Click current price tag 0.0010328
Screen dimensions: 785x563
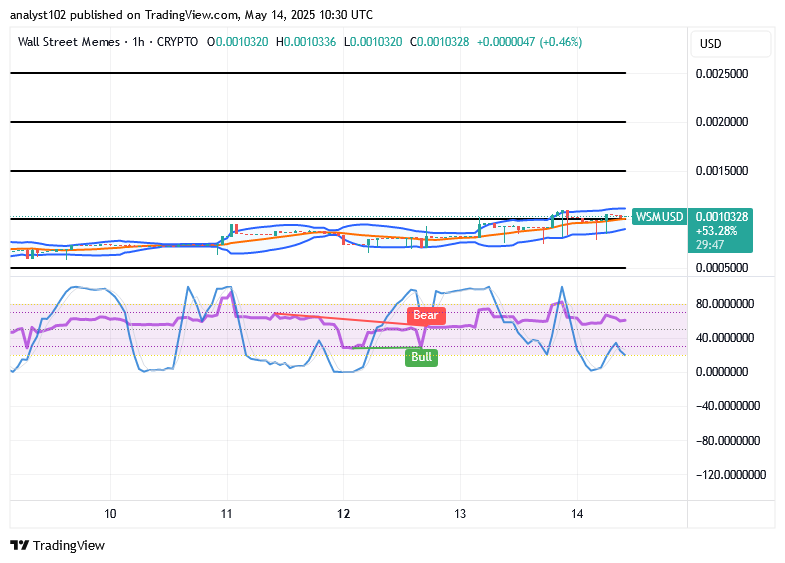(721, 217)
